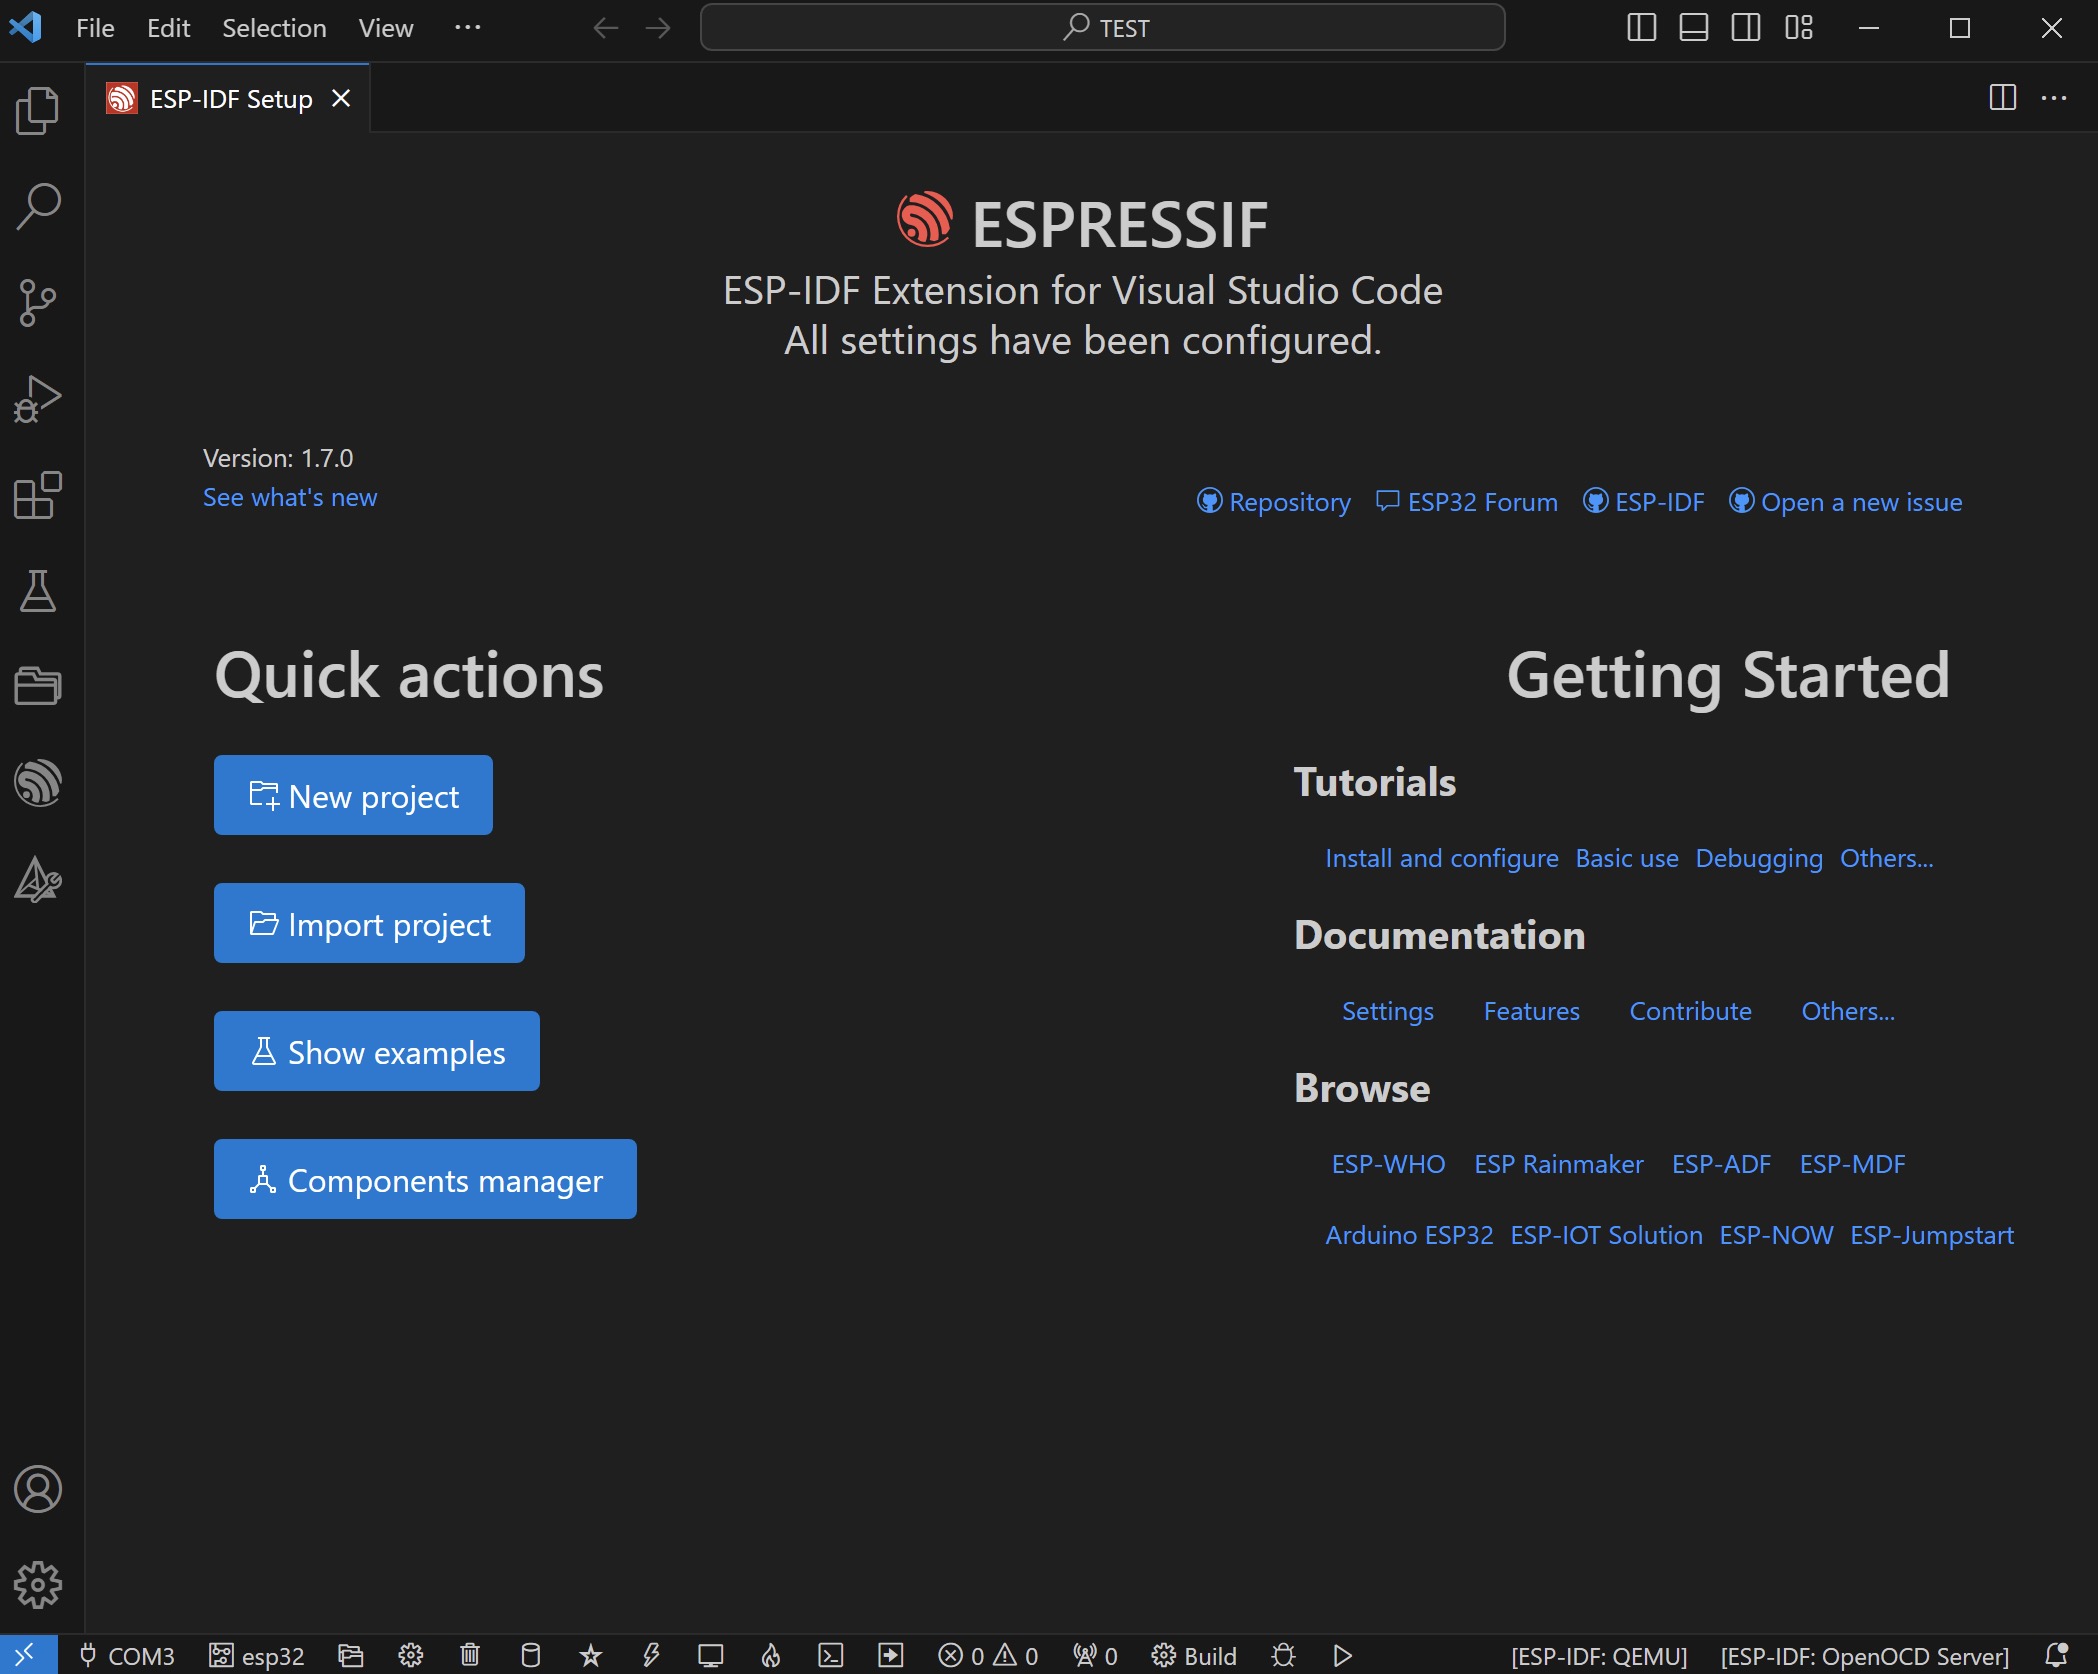Open the Accounts menu icon
This screenshot has height=1674, width=2098.
click(38, 1489)
